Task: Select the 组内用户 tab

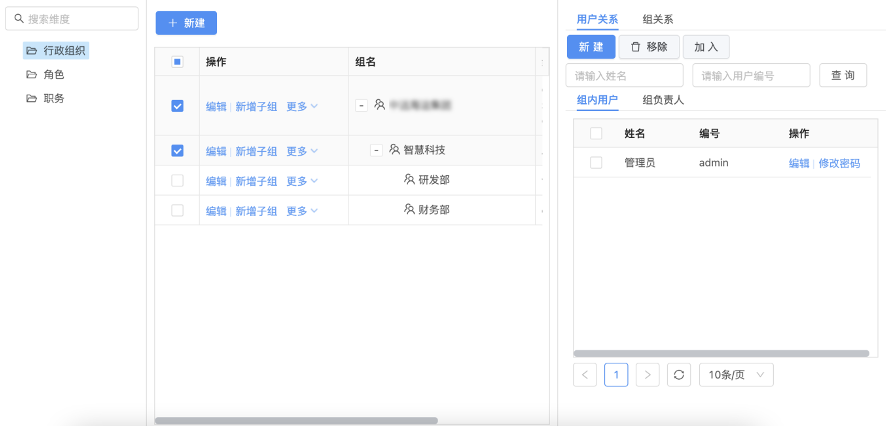Action: [x=597, y=100]
